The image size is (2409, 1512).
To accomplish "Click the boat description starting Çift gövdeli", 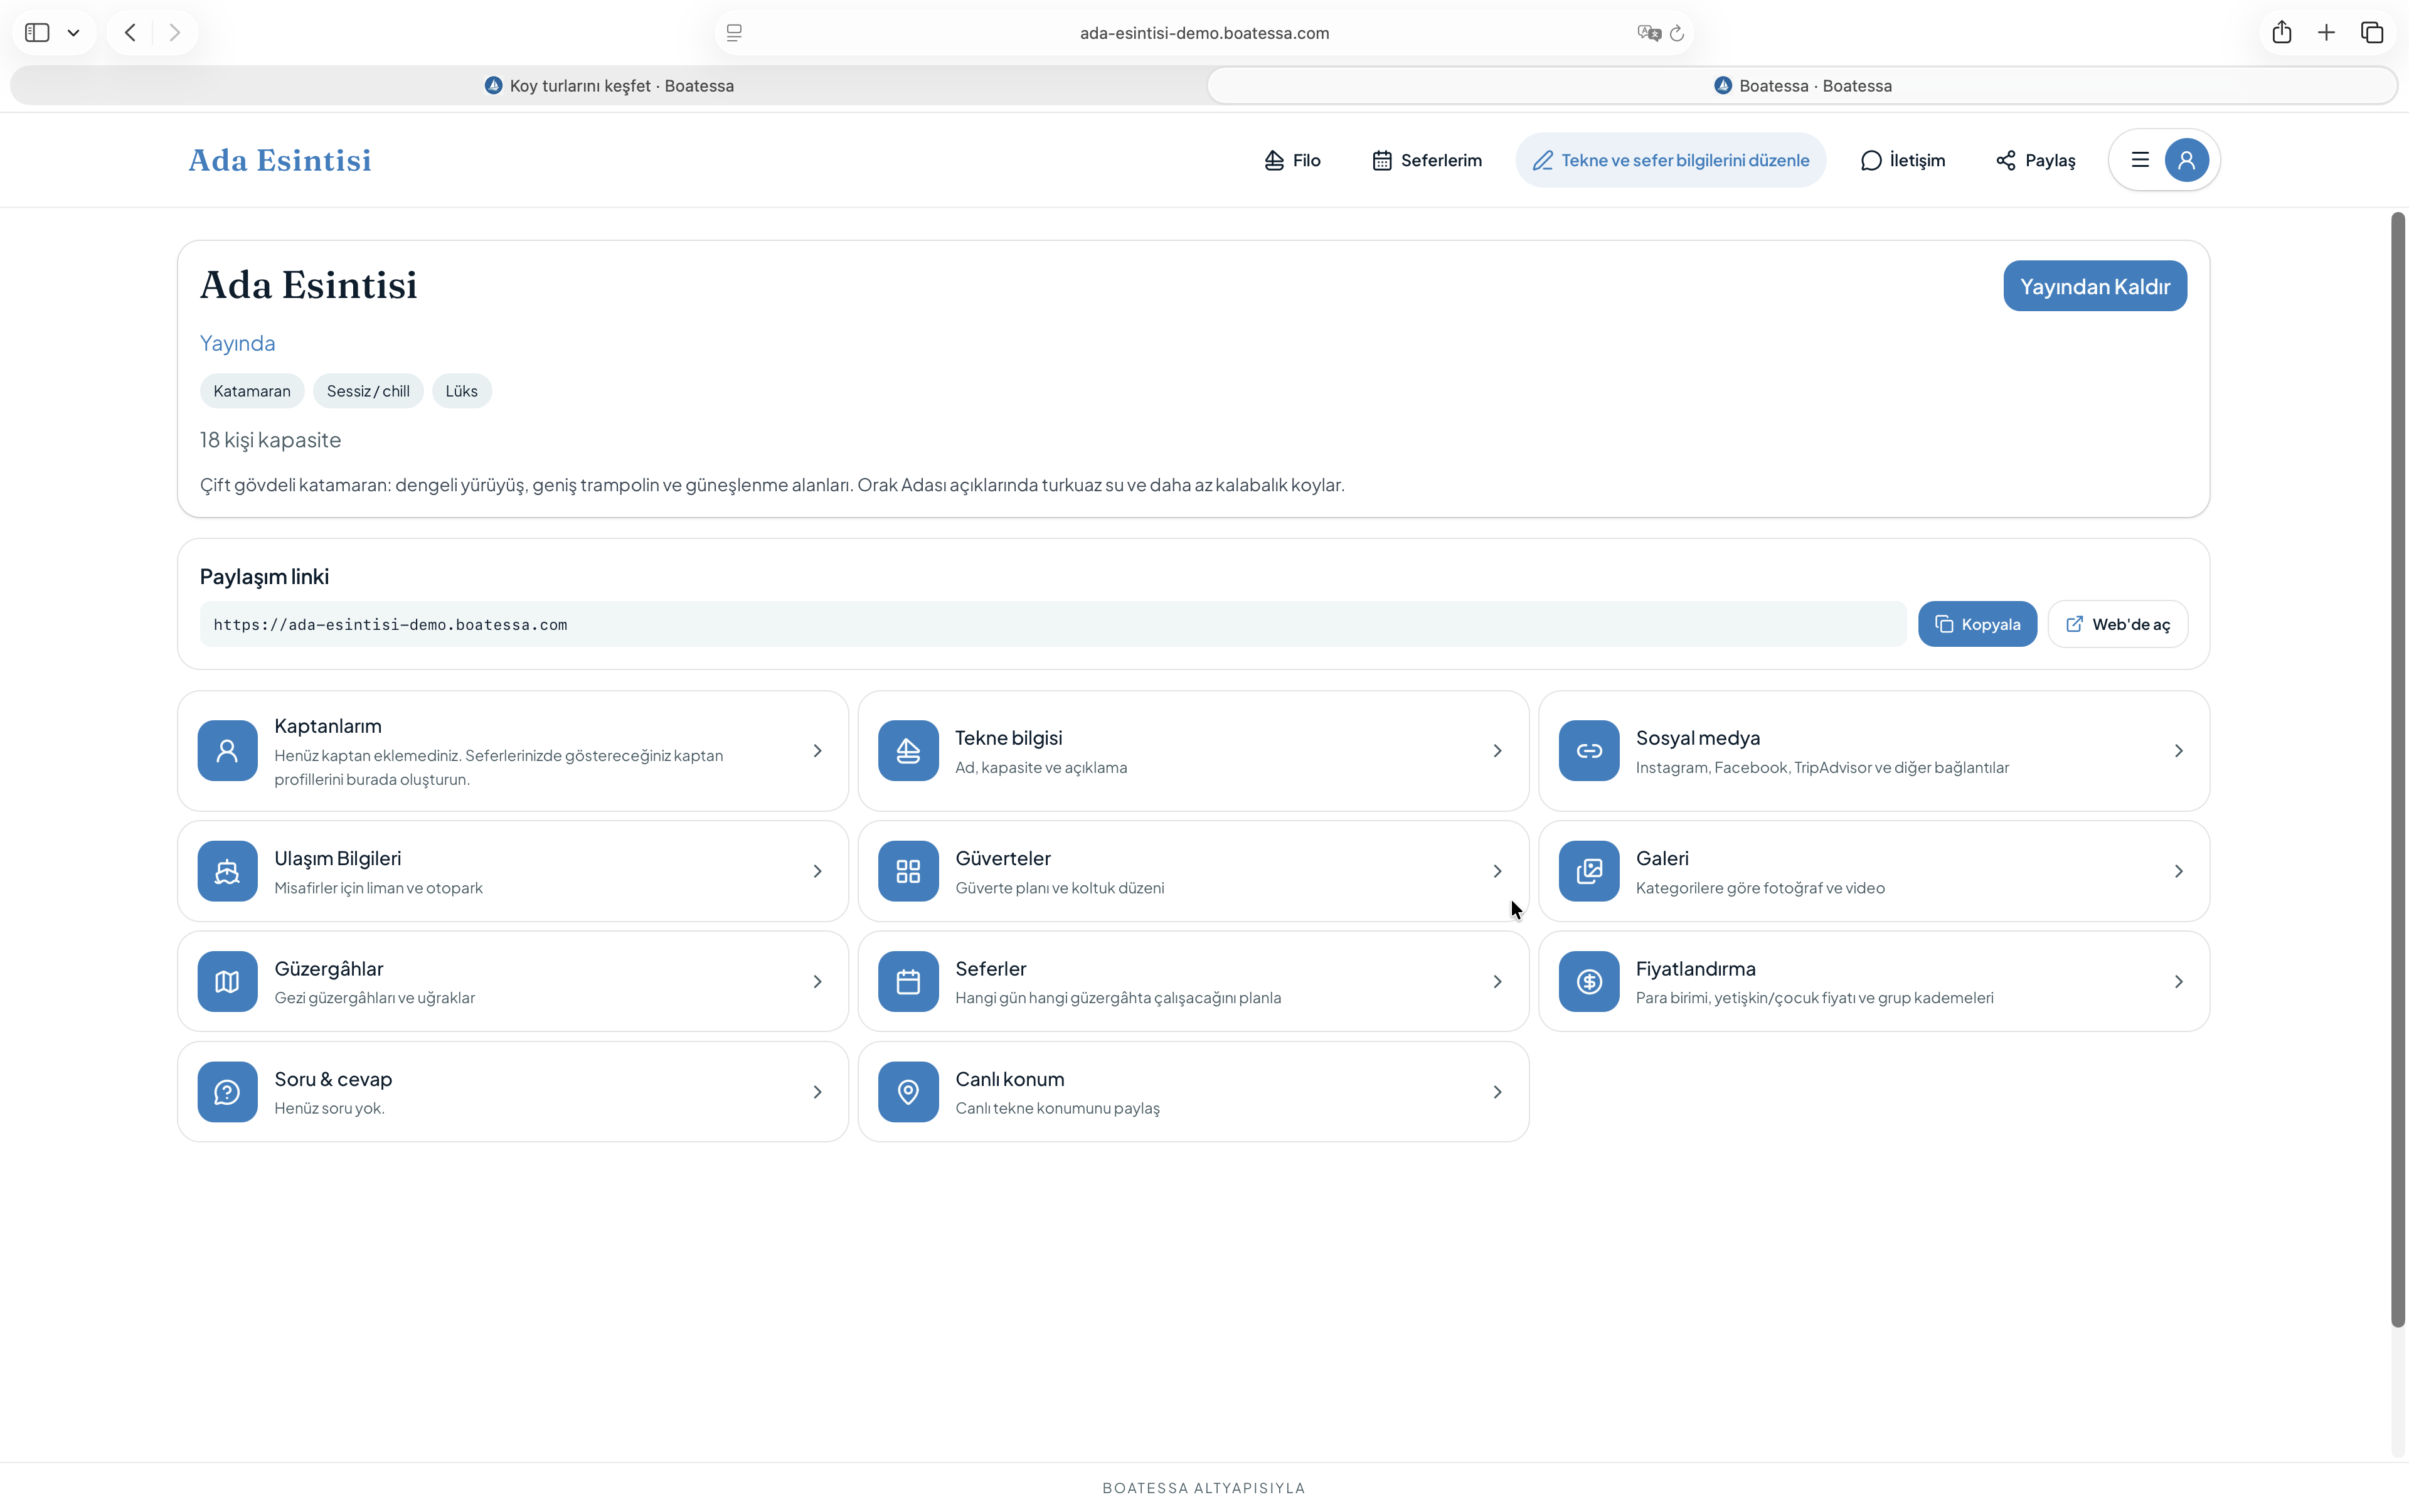I will [x=772, y=485].
